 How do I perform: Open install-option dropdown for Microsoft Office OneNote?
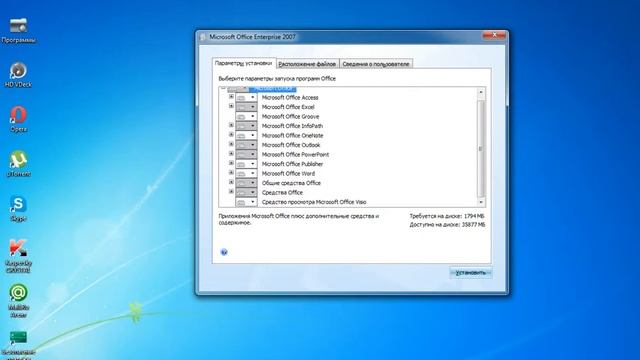(246, 135)
